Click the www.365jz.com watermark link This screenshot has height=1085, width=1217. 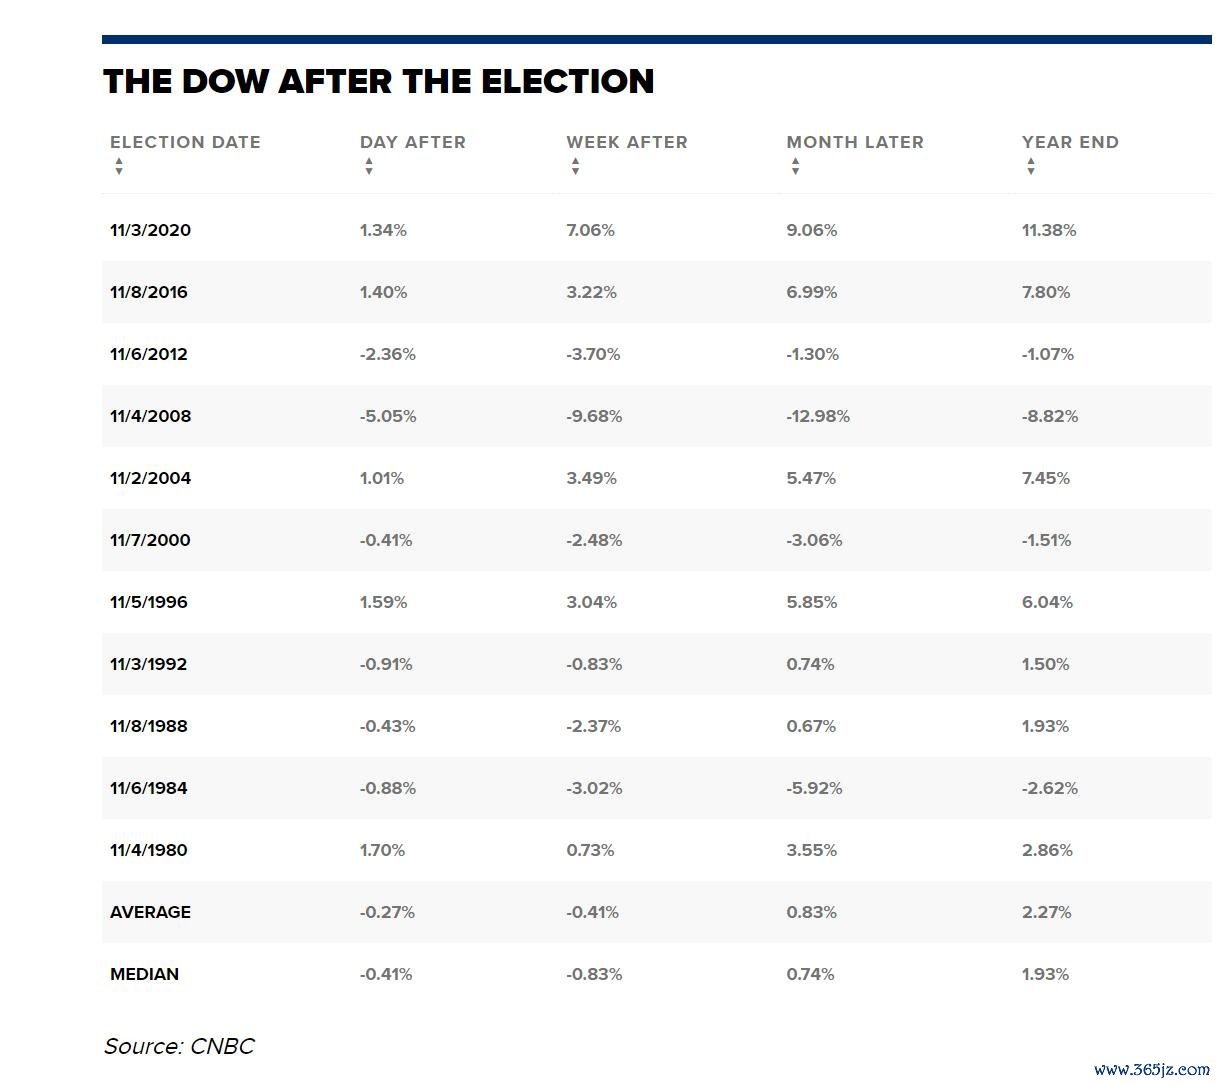point(1152,1069)
